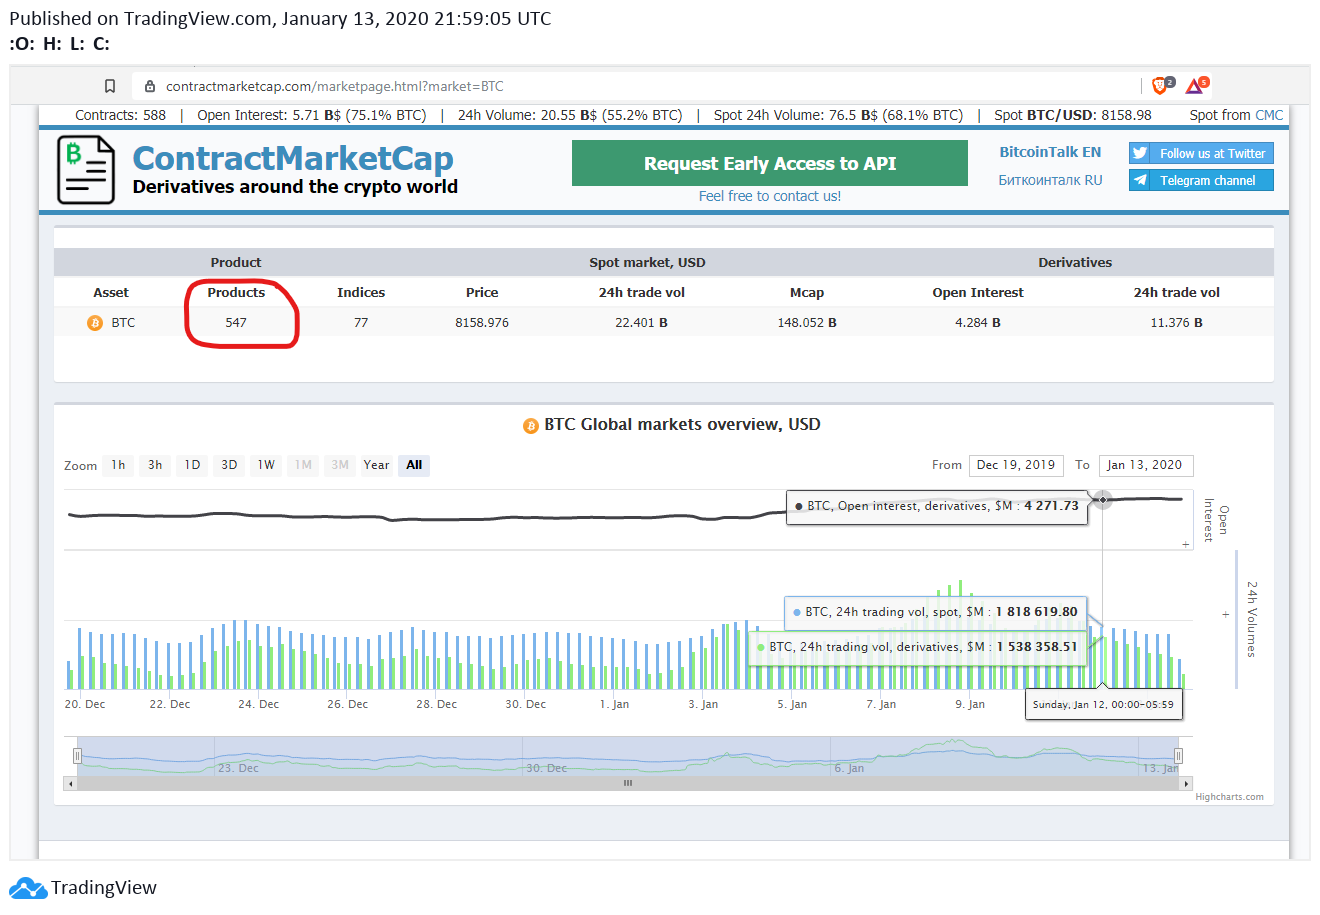This screenshot has height=915, width=1320.
Task: Set chart zoom to 3D
Action: (229, 465)
